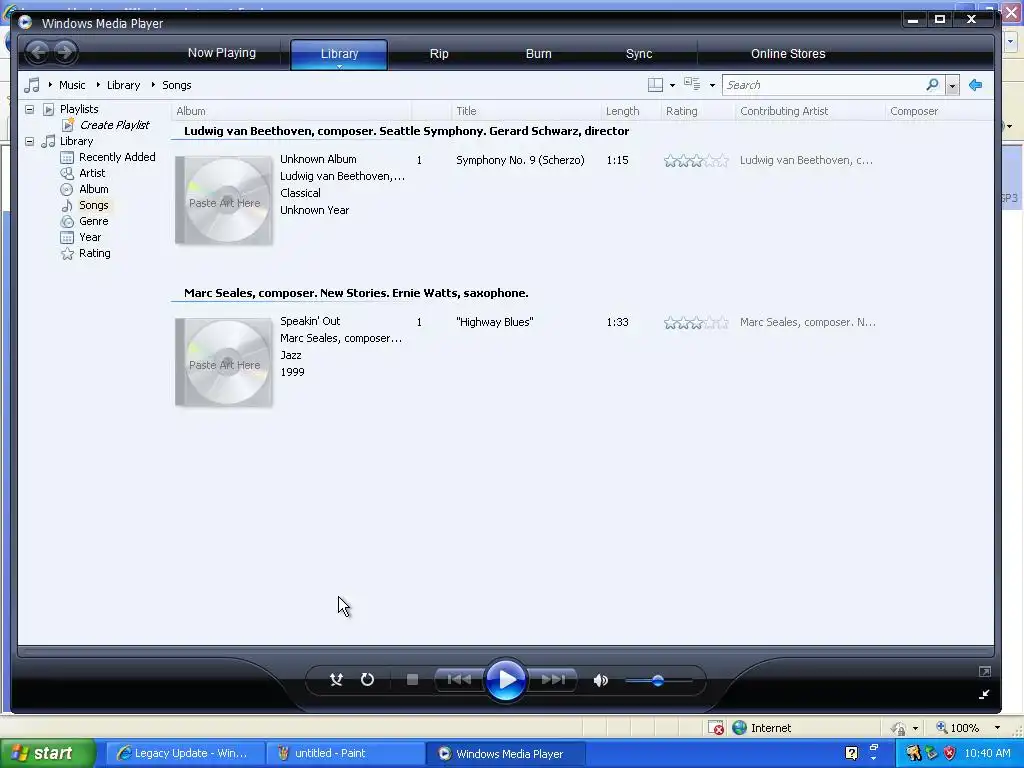Open the View Options icon
Image resolution: width=1024 pixels, height=768 pixels.
pyautogui.click(x=692, y=84)
